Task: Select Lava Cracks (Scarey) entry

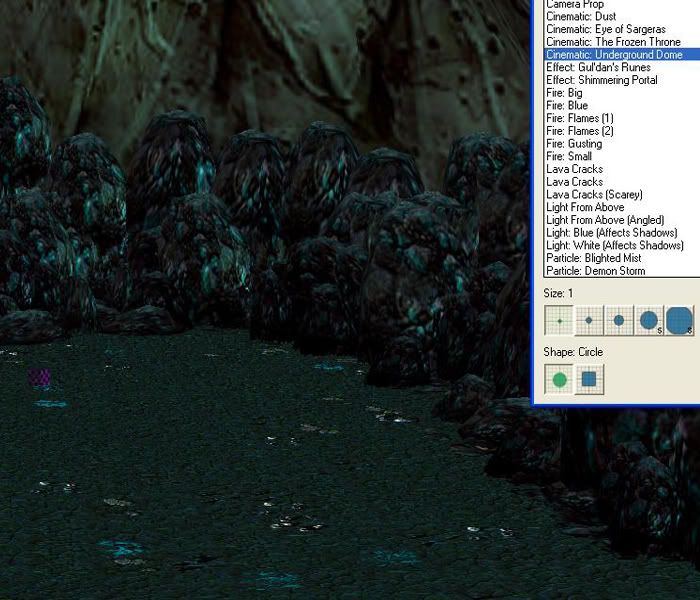Action: pos(594,195)
